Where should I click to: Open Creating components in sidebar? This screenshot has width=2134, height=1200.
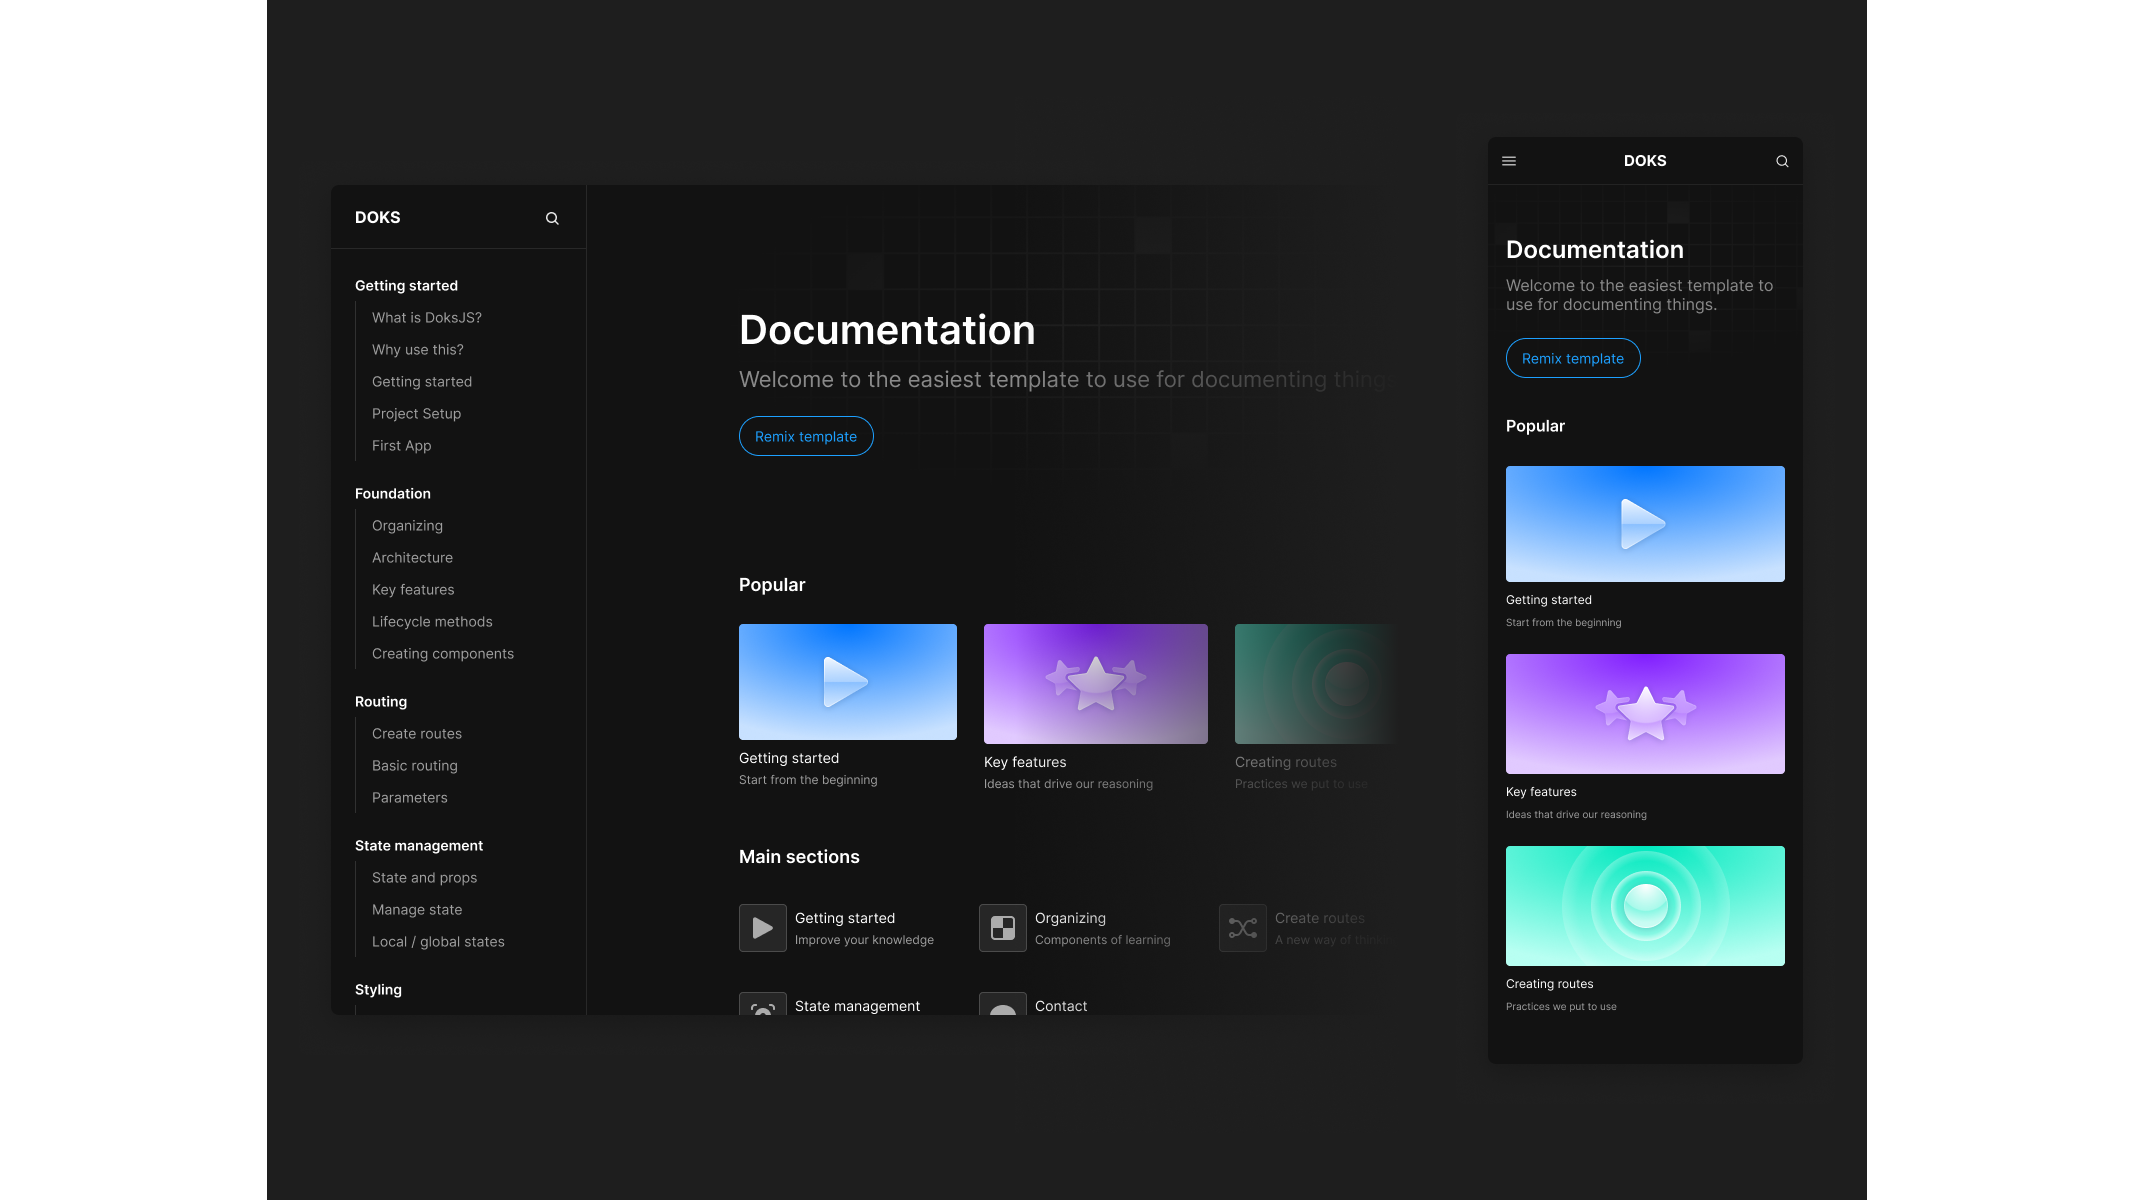point(443,654)
